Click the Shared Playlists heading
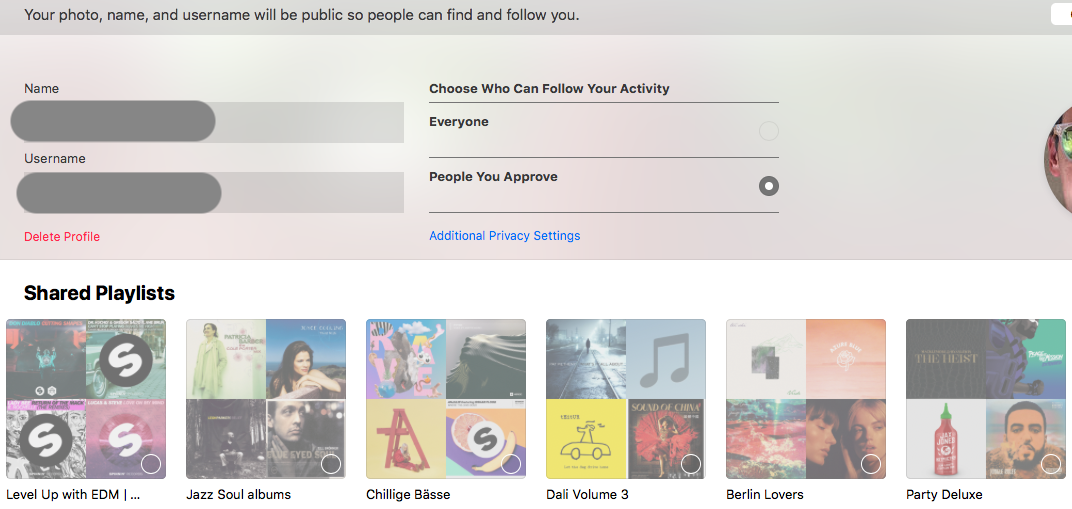The height and width of the screenshot is (509, 1072). [99, 293]
